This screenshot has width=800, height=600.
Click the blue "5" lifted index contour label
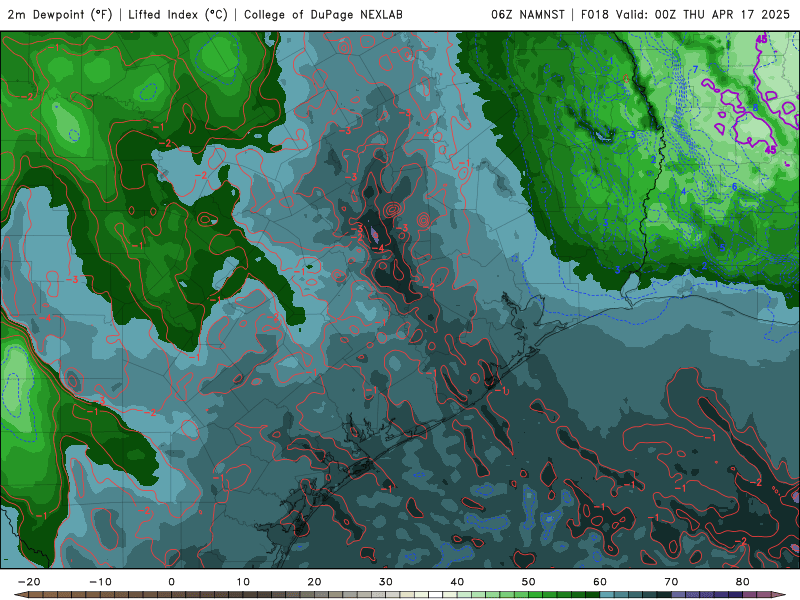722,247
